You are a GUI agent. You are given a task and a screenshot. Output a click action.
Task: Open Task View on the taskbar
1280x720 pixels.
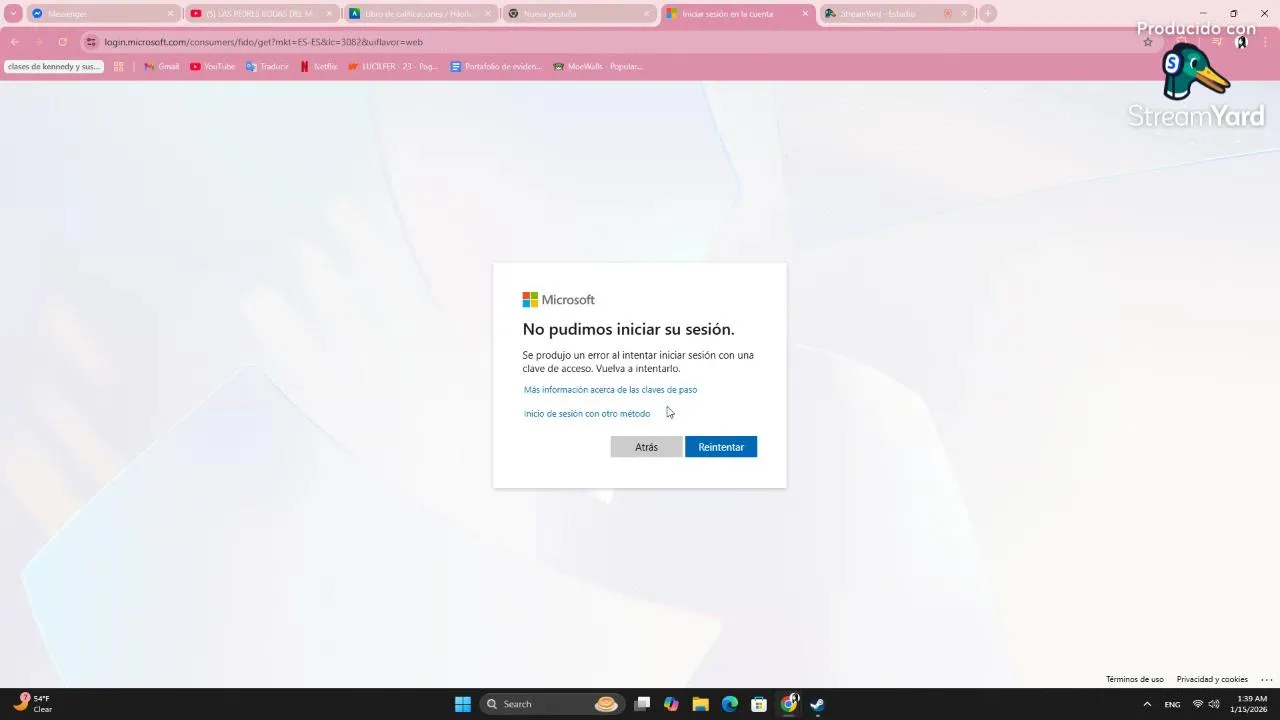[x=642, y=704]
